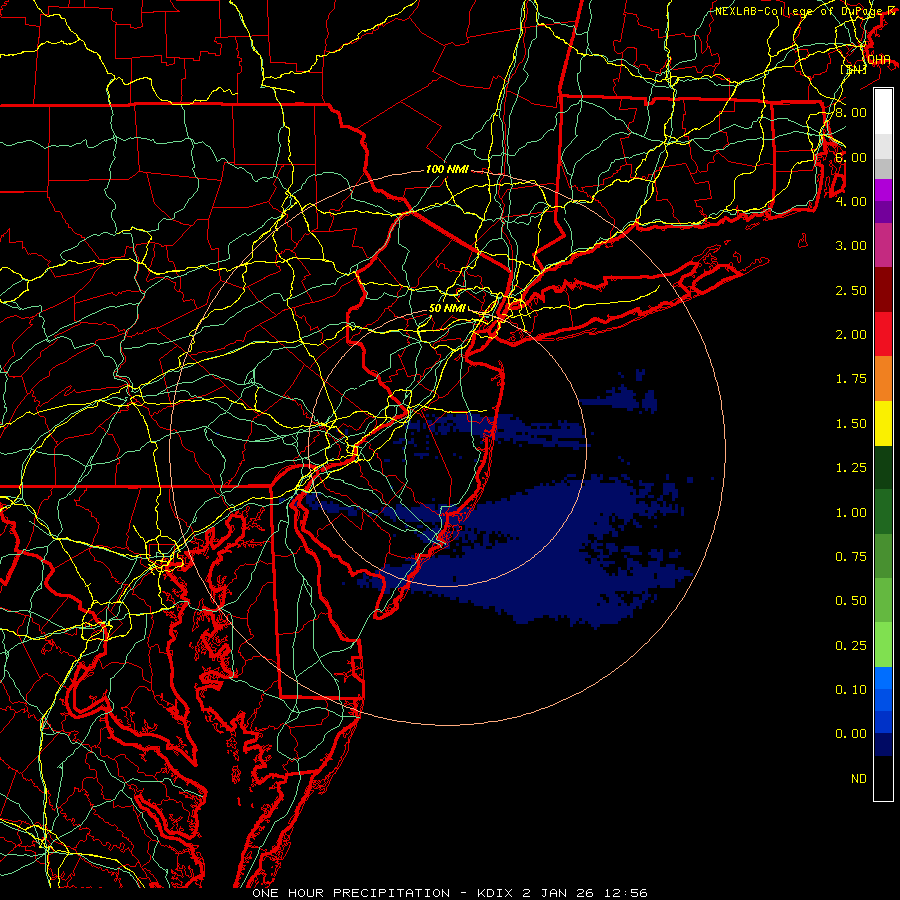Click the darkest green swatch beside 1.25
The width and height of the screenshot is (900, 900).
(x=883, y=468)
